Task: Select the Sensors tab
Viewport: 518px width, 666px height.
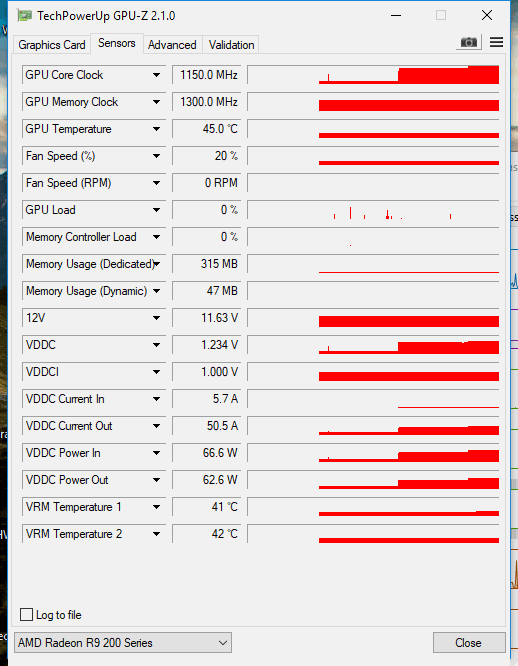Action: pyautogui.click(x=117, y=43)
